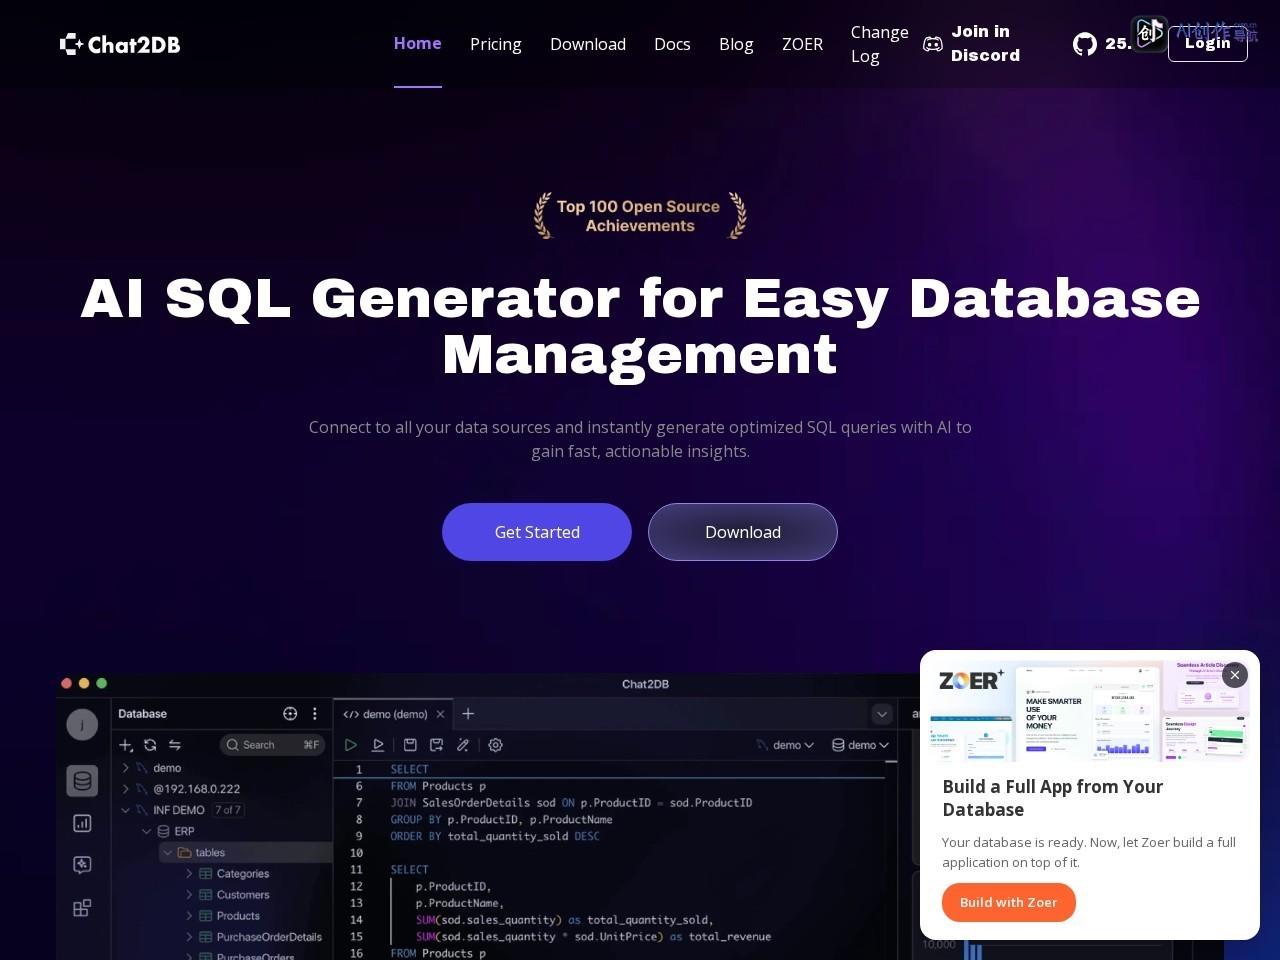Click the ERP database icon in the tree
Viewport: 1280px width, 960px height.
[x=163, y=831]
